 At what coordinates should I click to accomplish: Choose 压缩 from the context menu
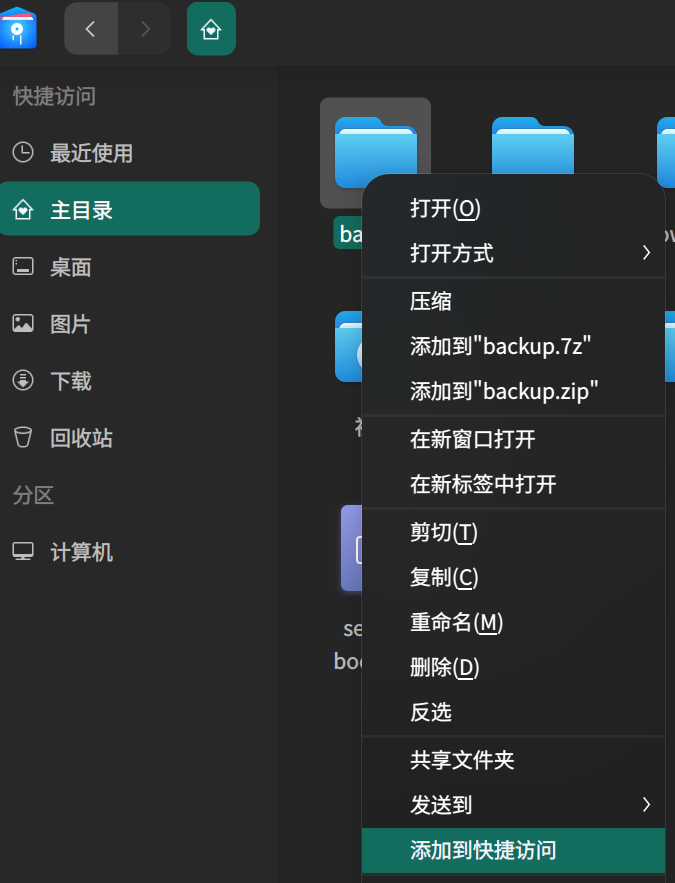tap(513, 301)
